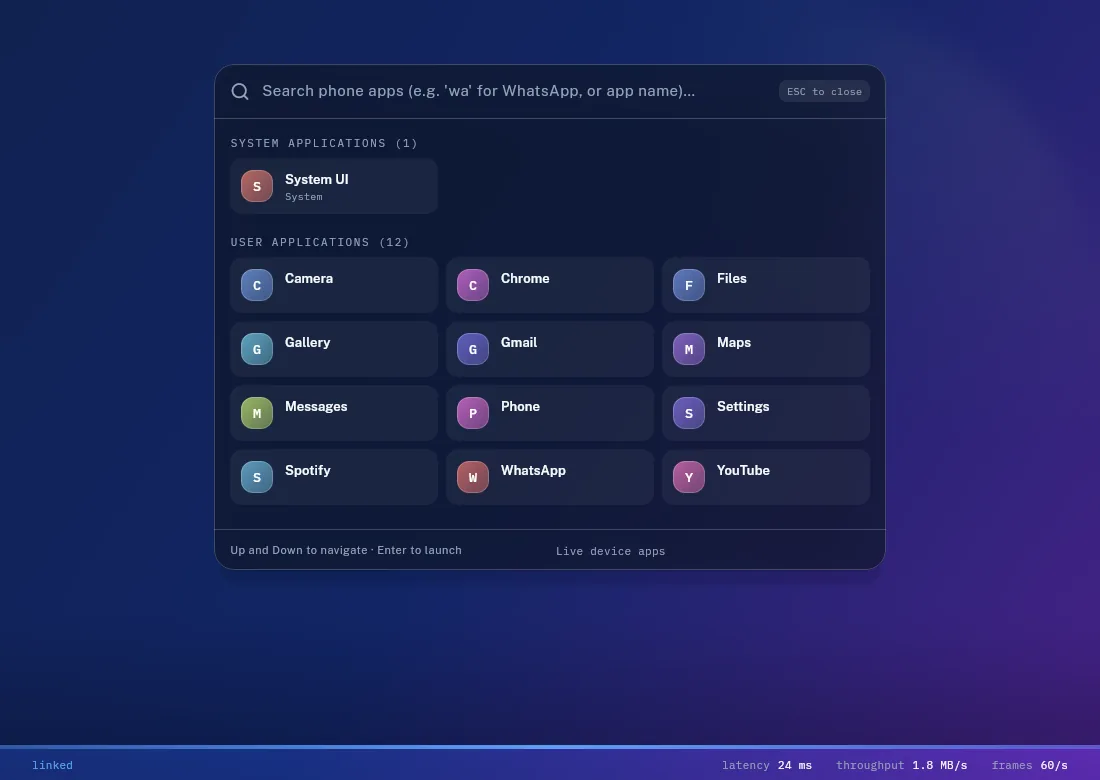Select the Chrome name label
The height and width of the screenshot is (780, 1100).
(525, 278)
